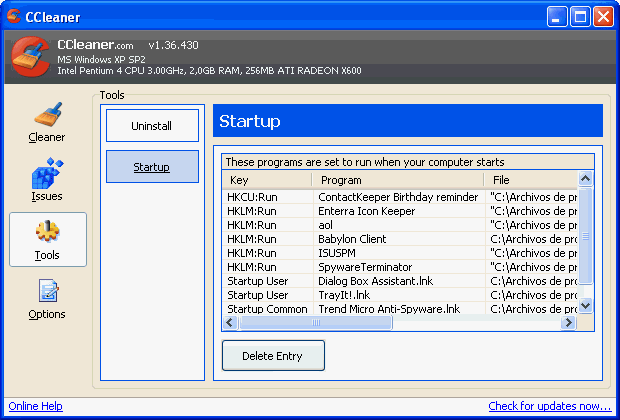Viewport: 620px width, 420px height.
Task: Select the SpywareTerminator entry
Action: pyautogui.click(x=365, y=267)
